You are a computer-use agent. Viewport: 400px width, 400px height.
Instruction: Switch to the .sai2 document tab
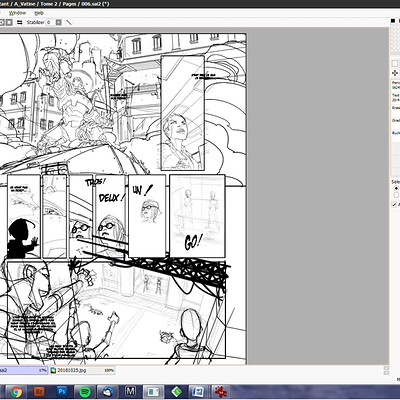point(24,370)
